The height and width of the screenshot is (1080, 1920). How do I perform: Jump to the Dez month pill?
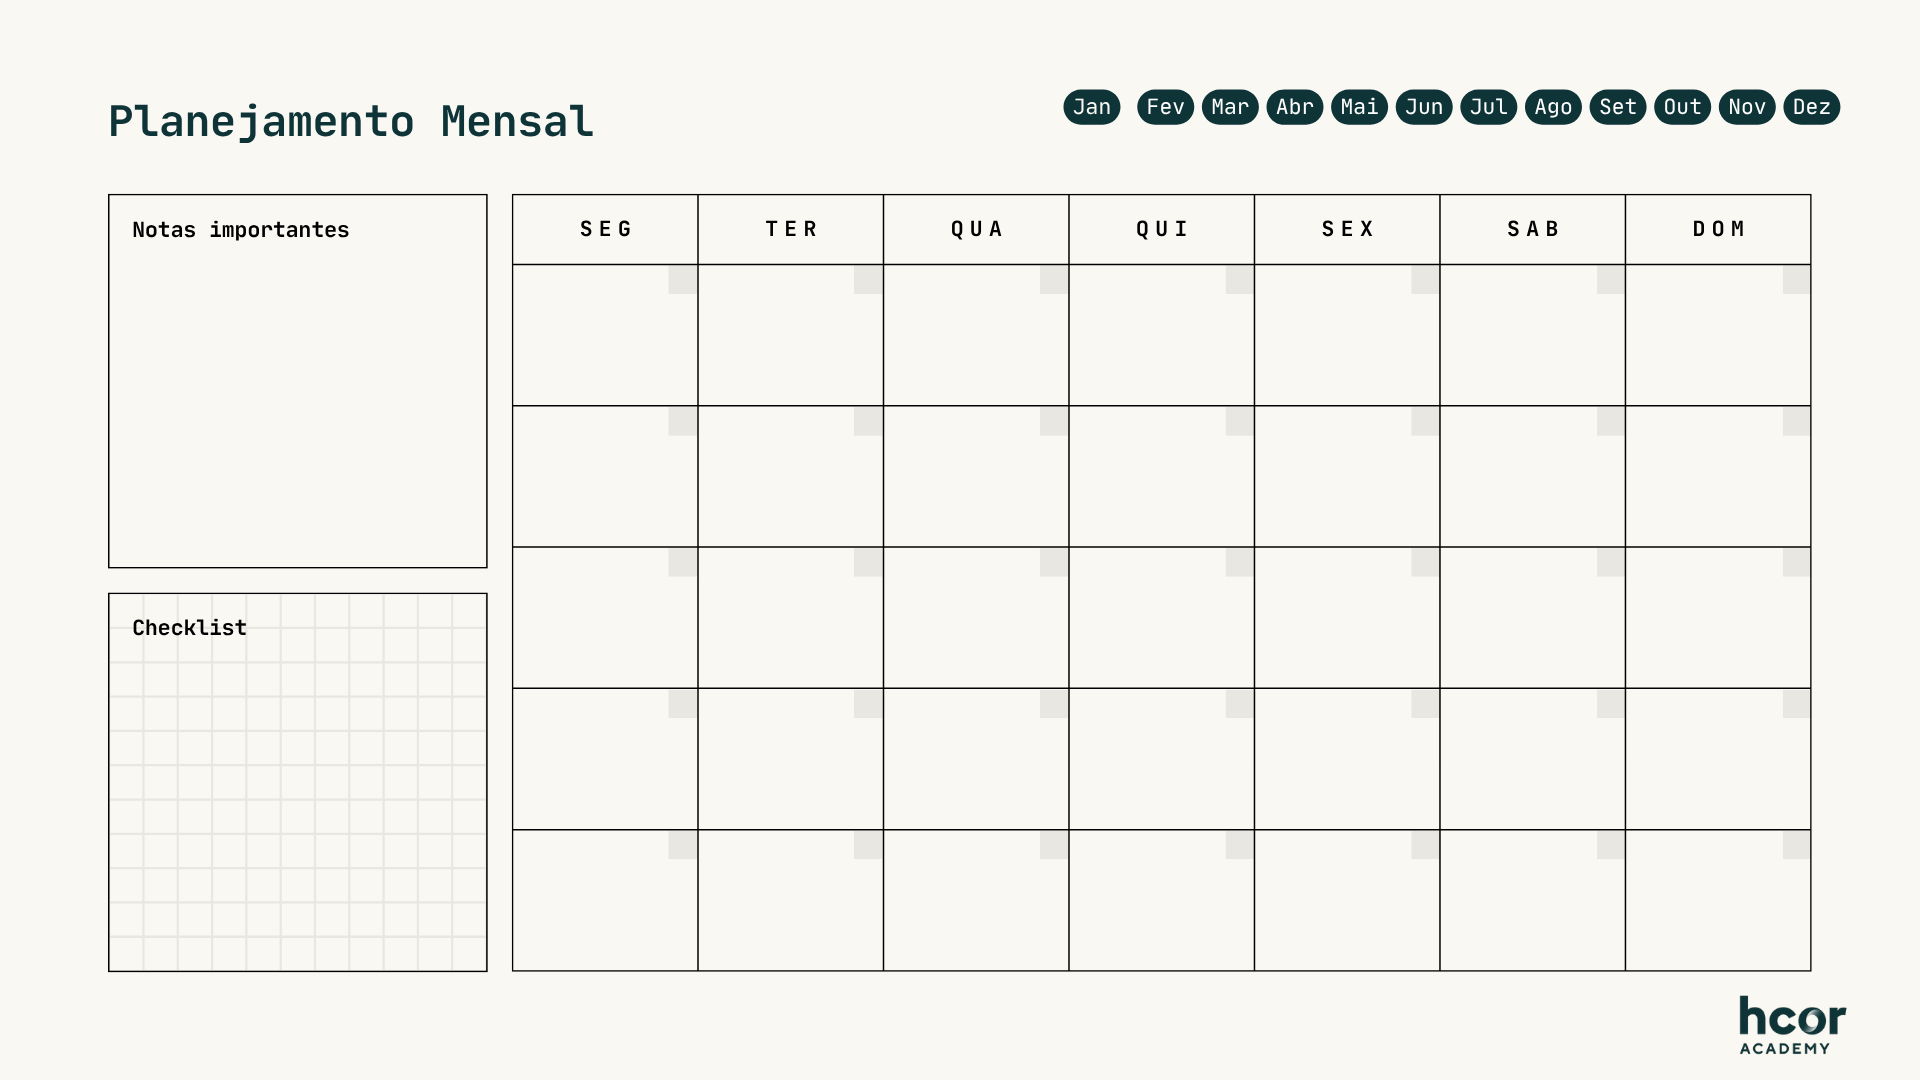click(x=1812, y=107)
